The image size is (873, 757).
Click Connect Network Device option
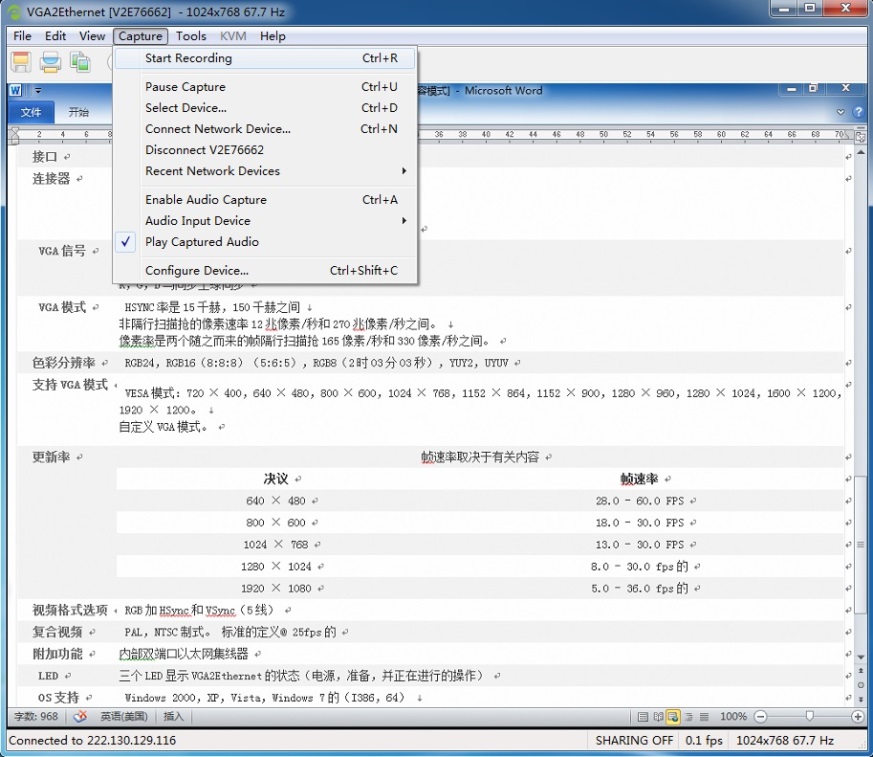217,129
